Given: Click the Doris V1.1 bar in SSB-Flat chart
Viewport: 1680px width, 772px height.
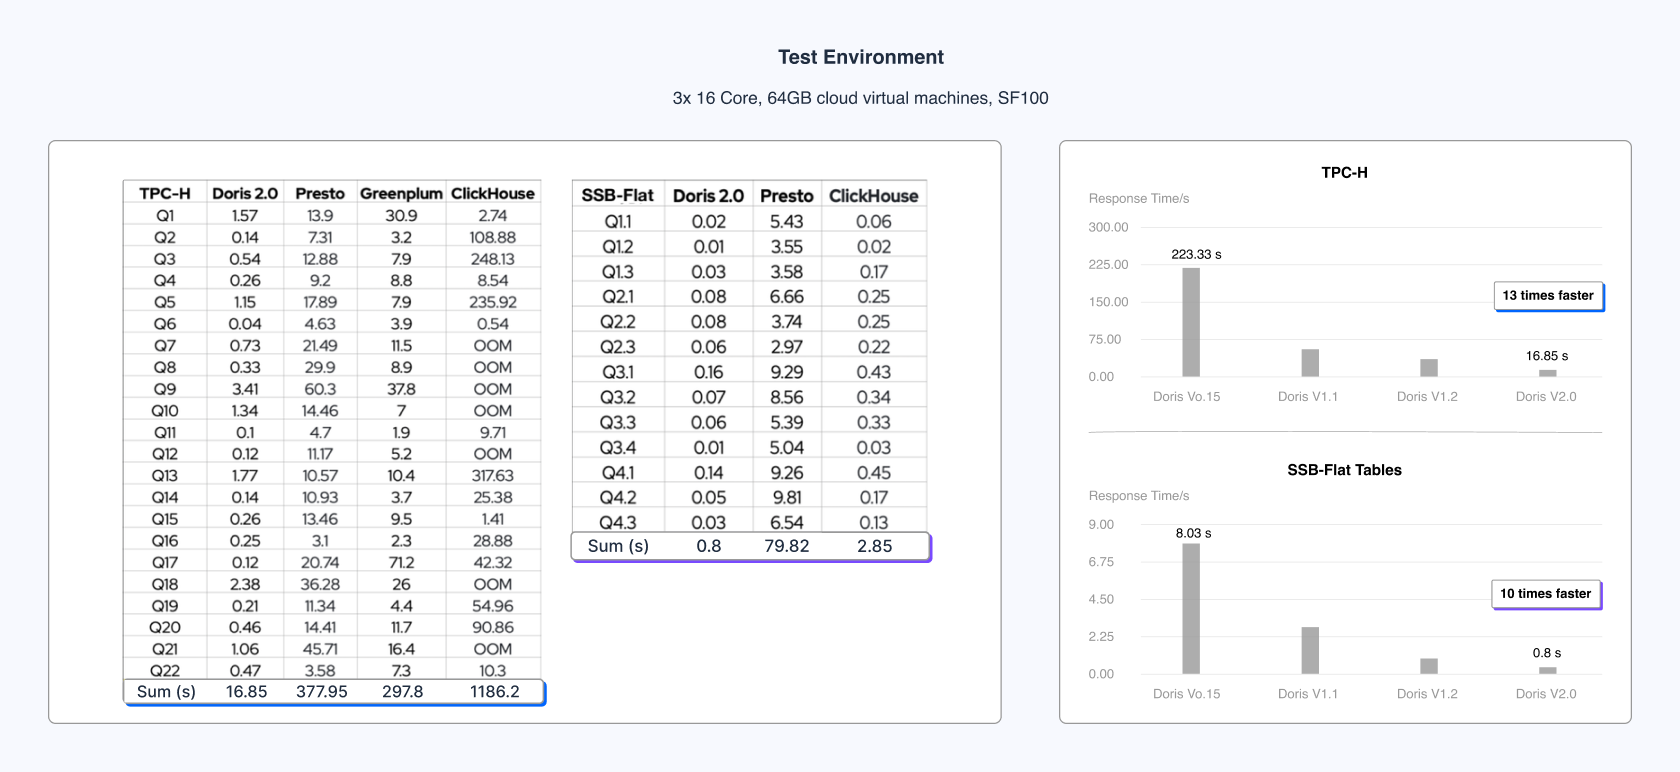Looking at the screenshot, I should [1310, 651].
